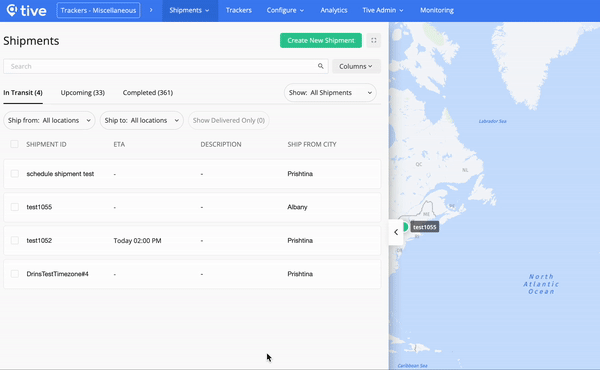Open Ship to: All locations filter

tap(142, 120)
